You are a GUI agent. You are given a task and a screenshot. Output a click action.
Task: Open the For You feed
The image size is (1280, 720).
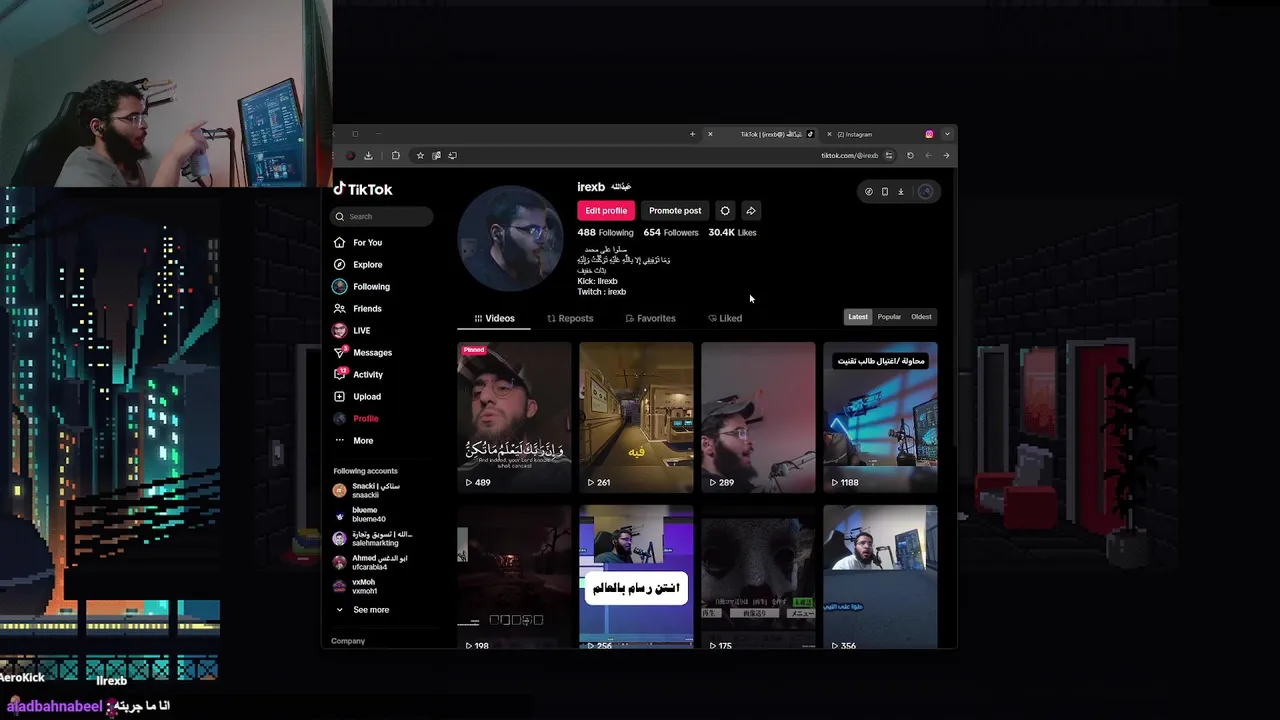point(358,242)
